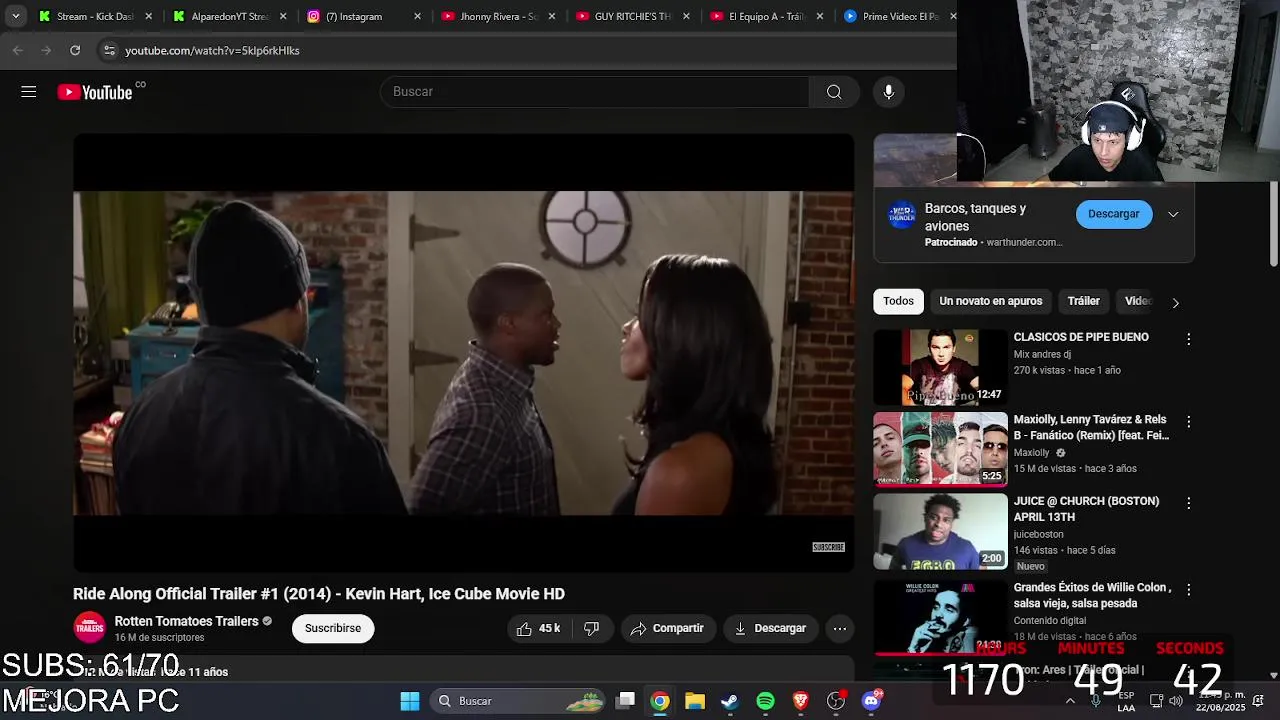Go forward in browser history
1280x720 pixels.
[46, 50]
